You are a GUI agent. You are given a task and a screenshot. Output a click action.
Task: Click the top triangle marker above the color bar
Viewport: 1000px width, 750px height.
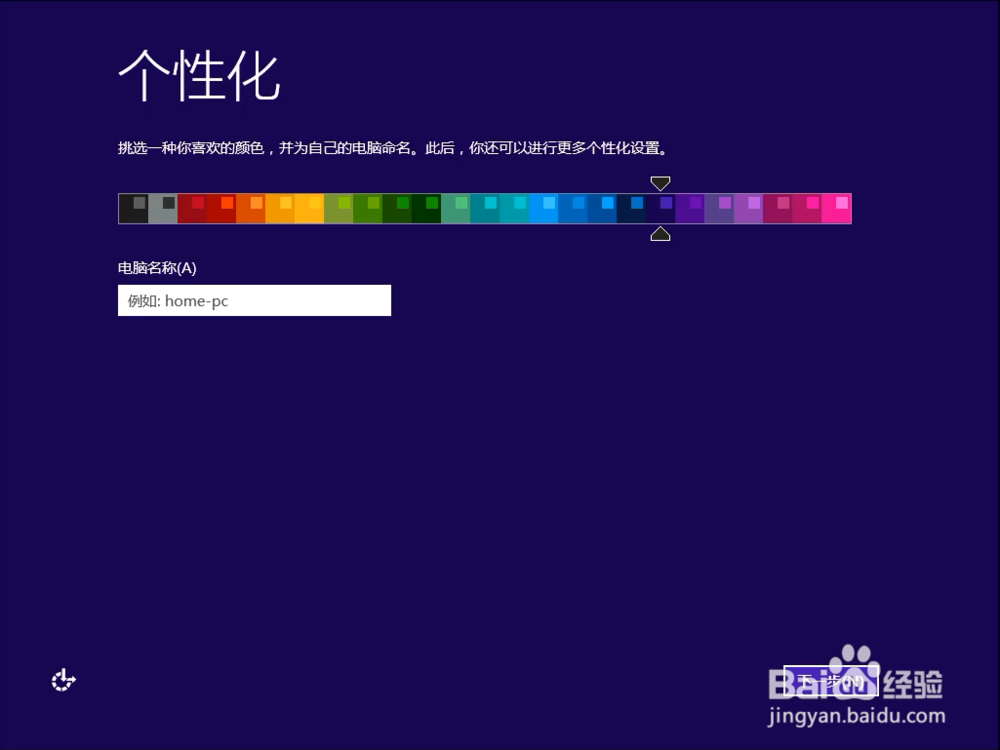pos(660,184)
